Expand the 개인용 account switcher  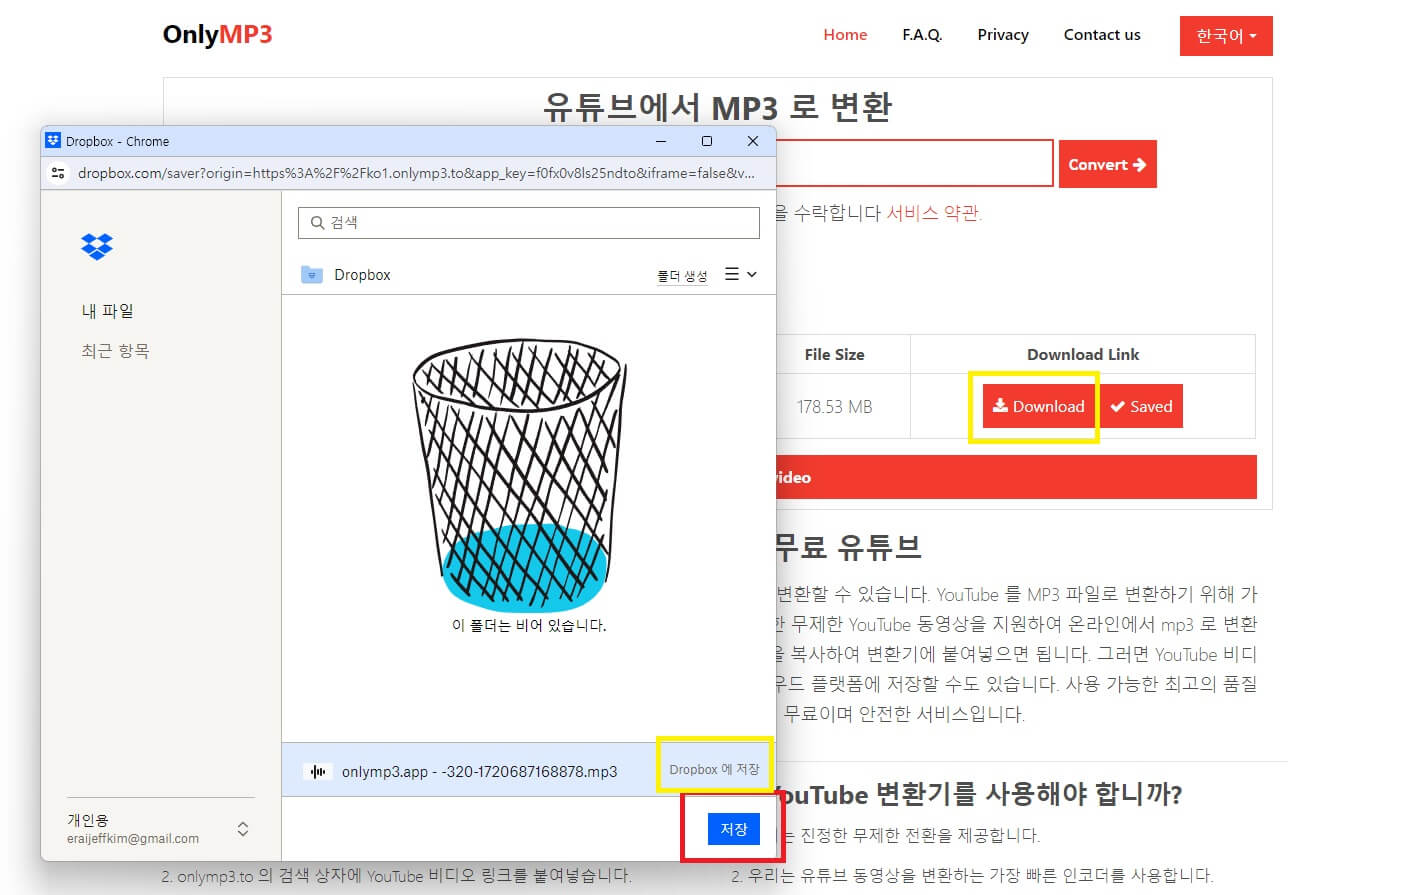coord(243,829)
